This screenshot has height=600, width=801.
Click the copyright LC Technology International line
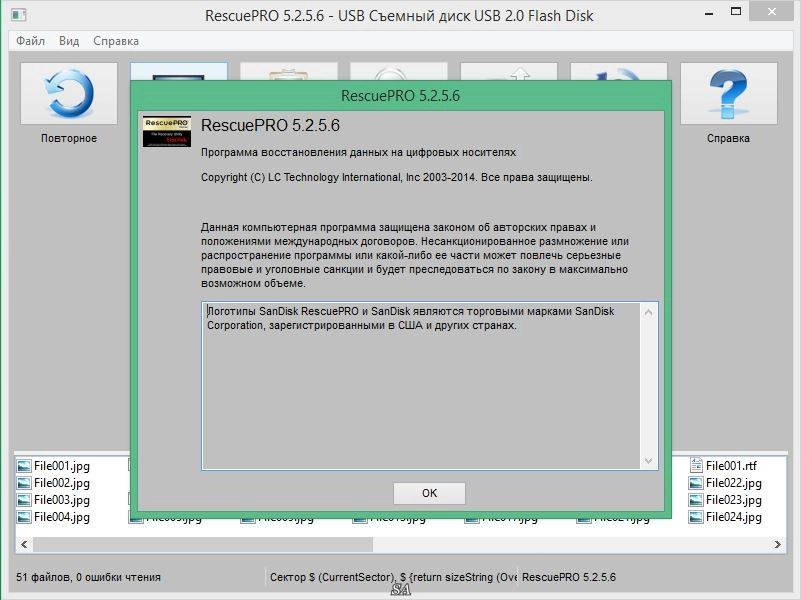[396, 178]
